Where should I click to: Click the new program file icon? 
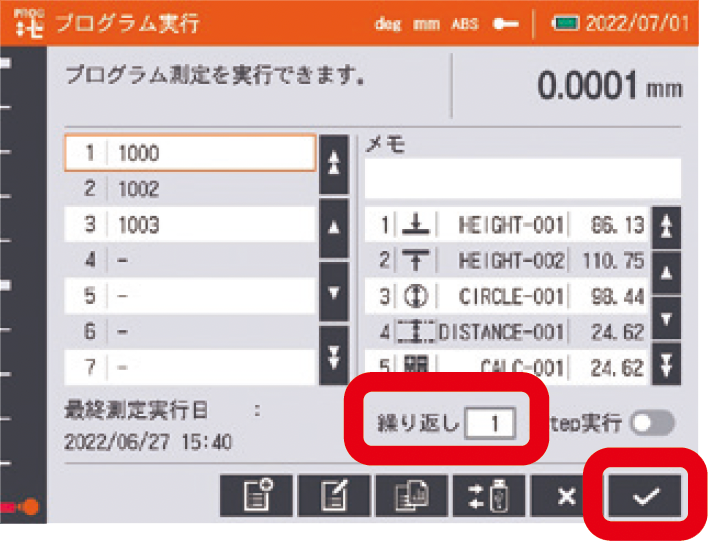(x=256, y=496)
